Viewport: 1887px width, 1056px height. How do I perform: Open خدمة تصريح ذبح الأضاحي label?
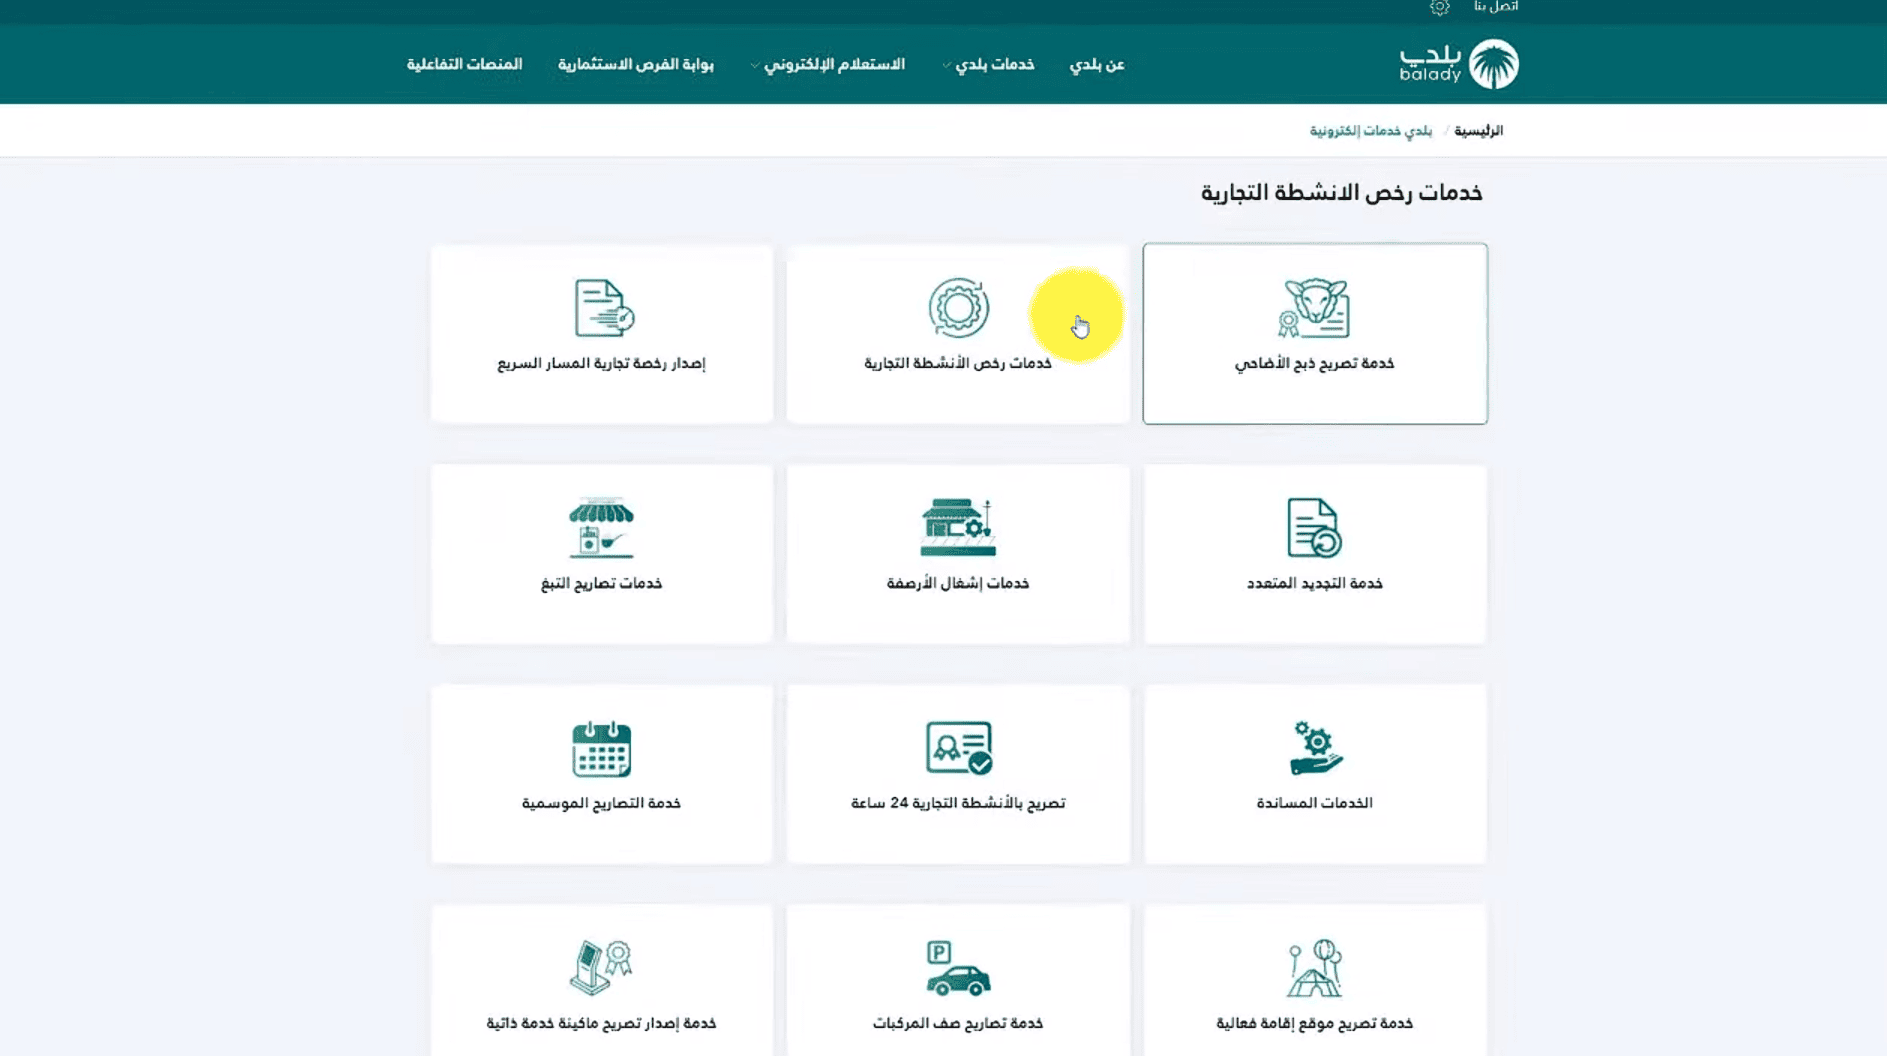(x=1314, y=363)
